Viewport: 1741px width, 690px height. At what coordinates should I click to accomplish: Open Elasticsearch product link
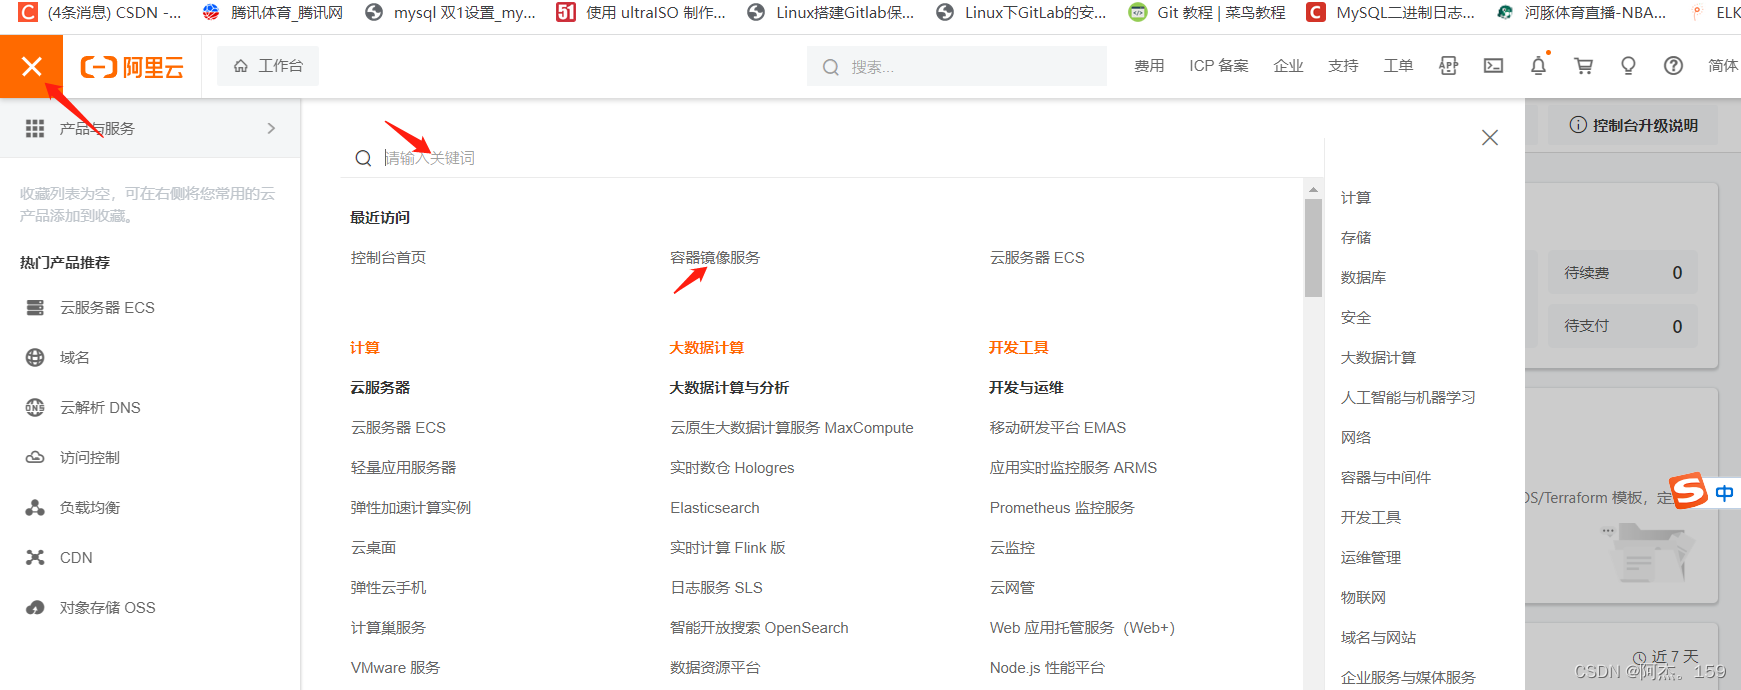pyautogui.click(x=715, y=507)
